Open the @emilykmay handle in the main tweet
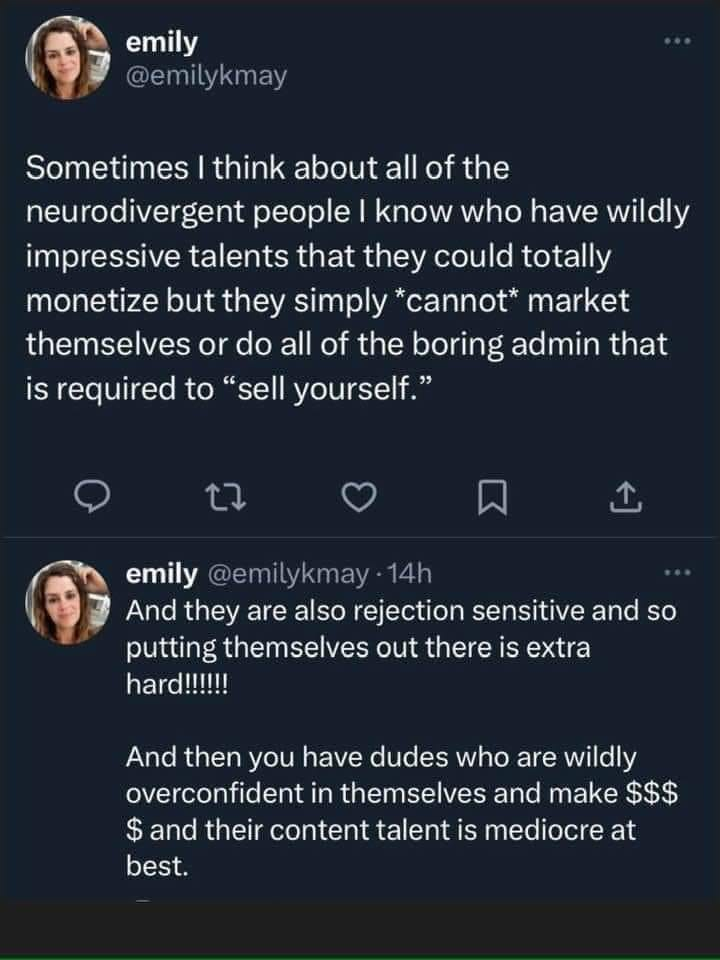This screenshot has height=960, width=720. [206, 77]
